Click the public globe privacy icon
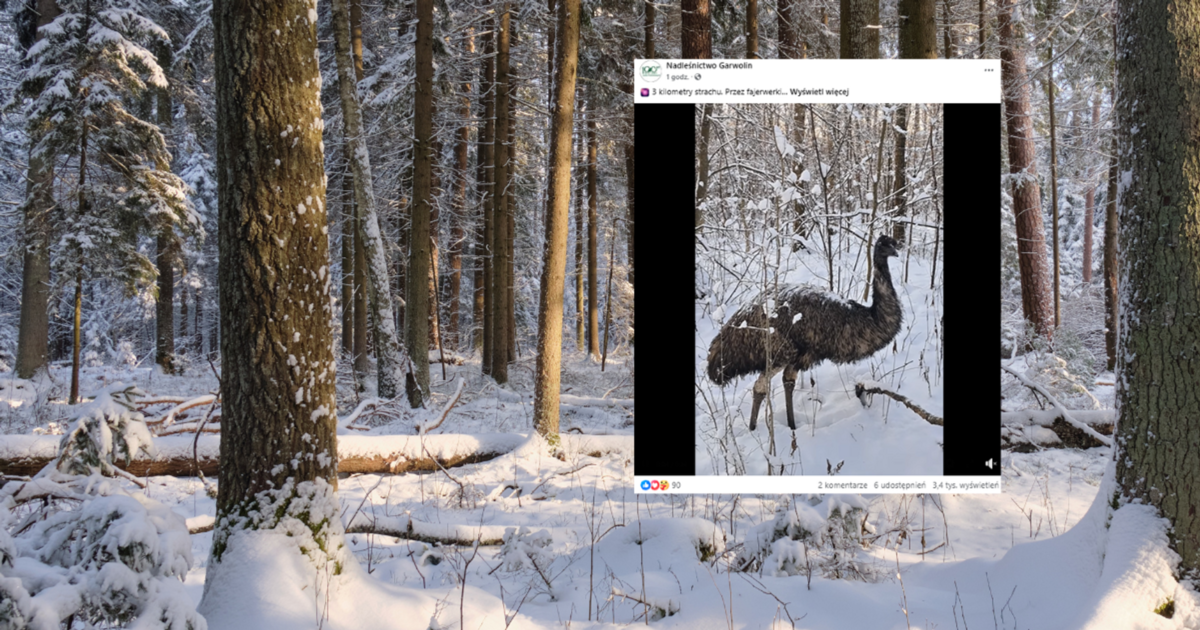 [x=698, y=77]
